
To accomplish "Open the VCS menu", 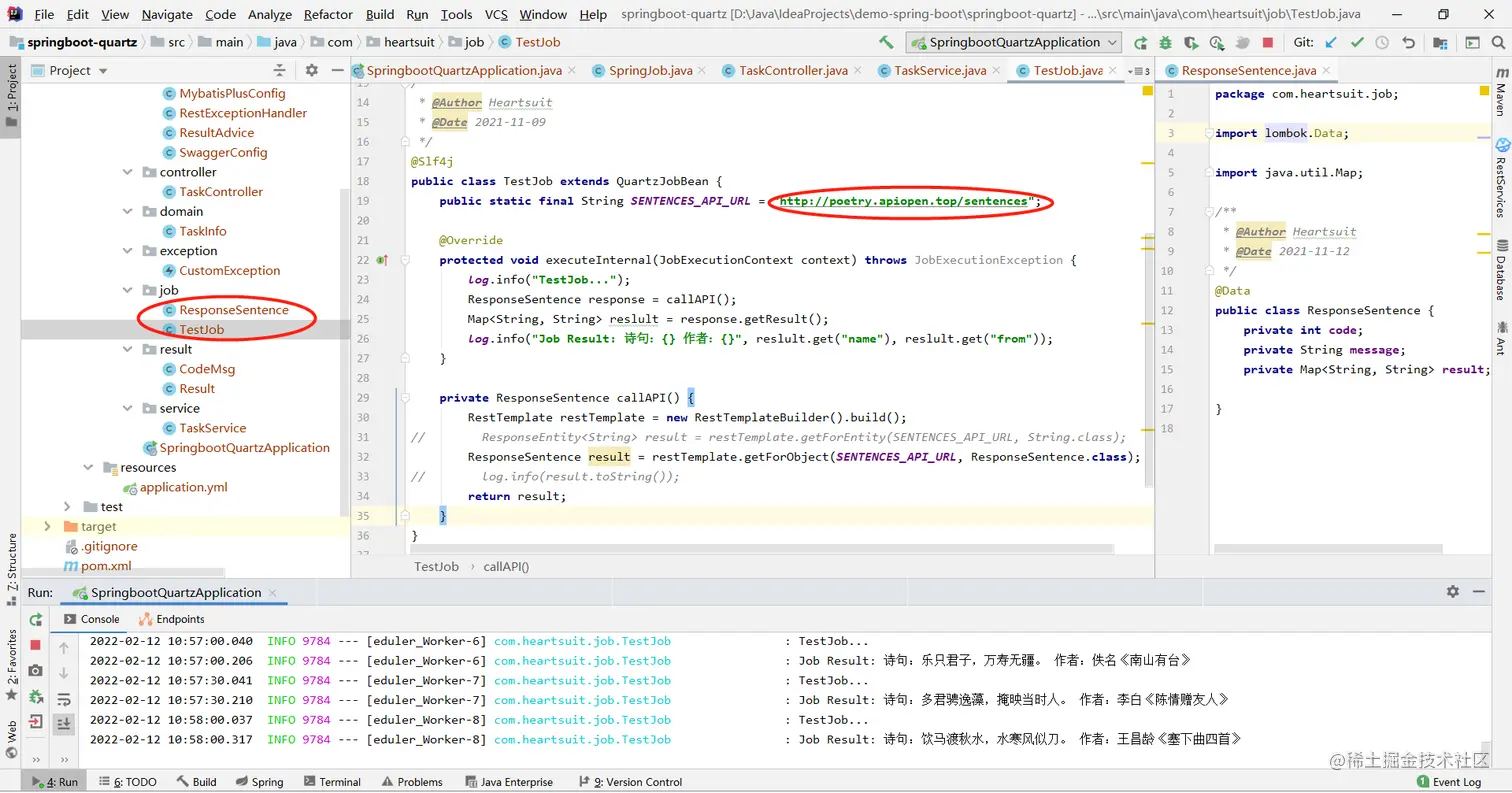I will (497, 14).
